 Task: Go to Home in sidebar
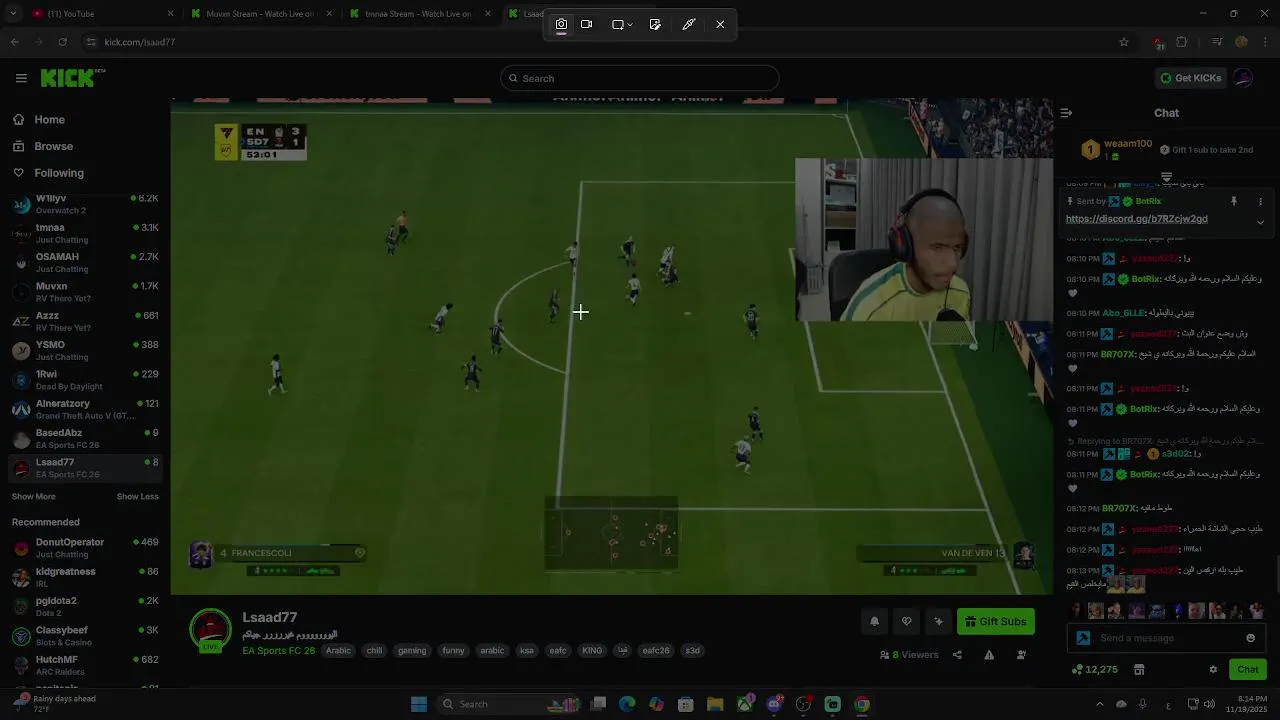point(49,119)
